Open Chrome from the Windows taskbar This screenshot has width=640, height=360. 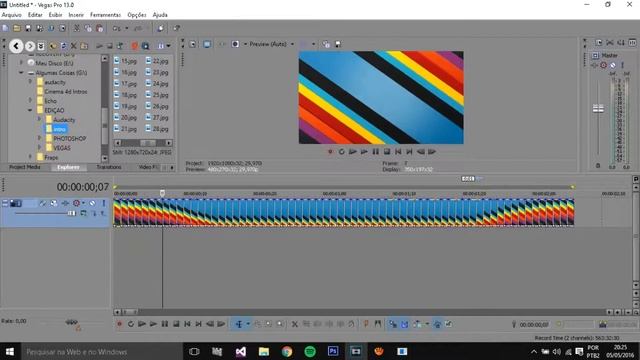[287, 351]
